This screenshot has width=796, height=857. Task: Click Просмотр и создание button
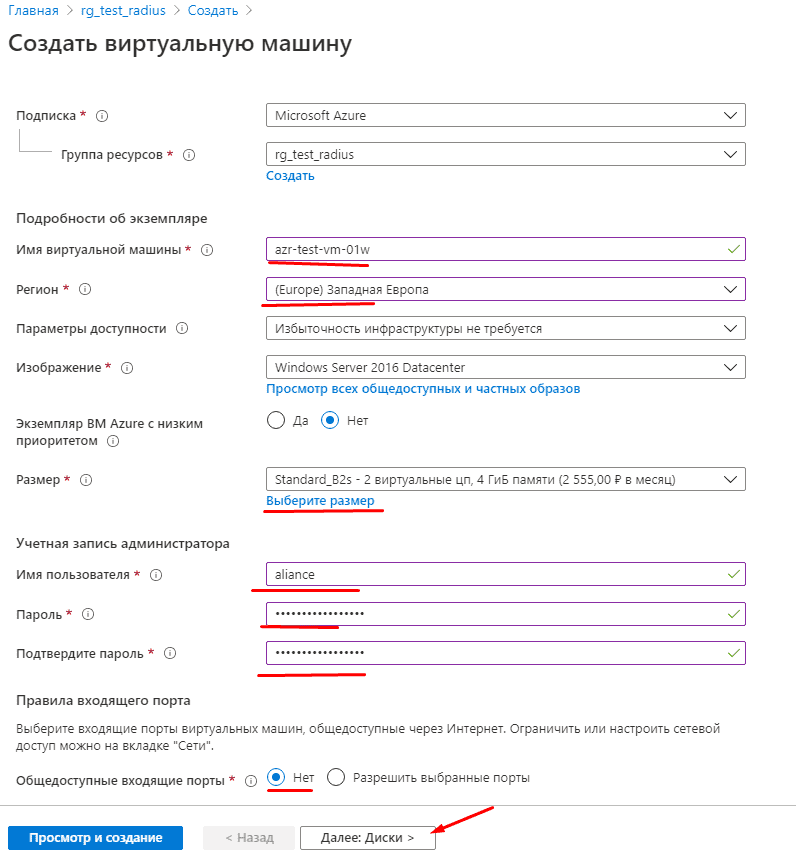coord(96,838)
